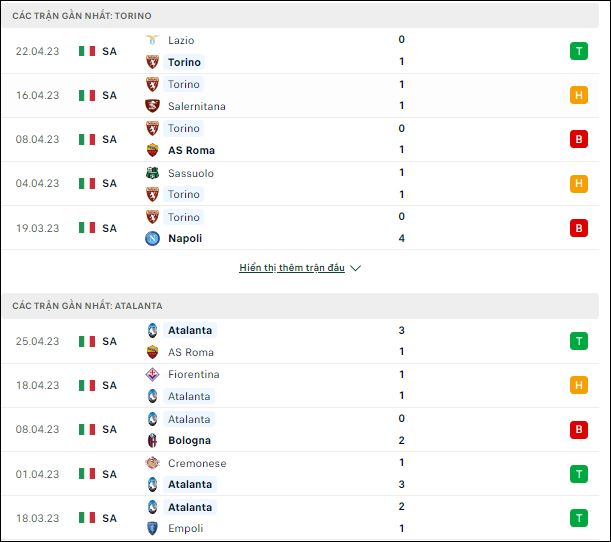Click the Lazio club crest icon
Viewport: 611px width, 542px height.
(152, 40)
